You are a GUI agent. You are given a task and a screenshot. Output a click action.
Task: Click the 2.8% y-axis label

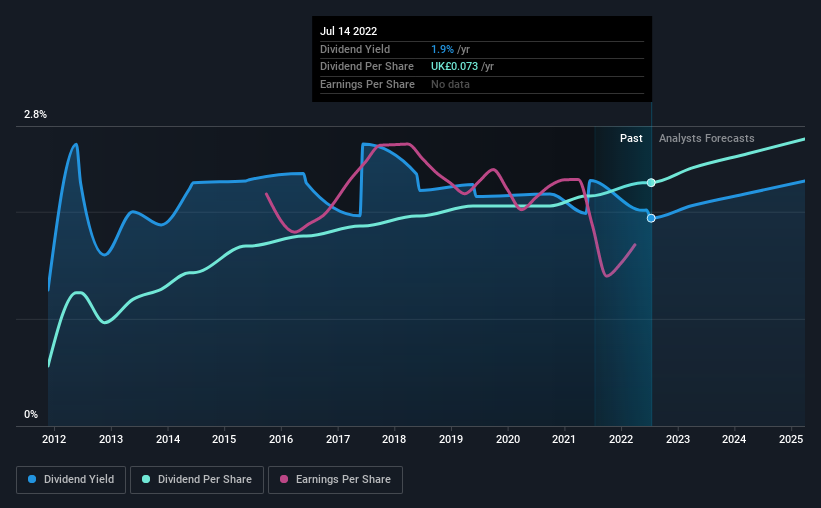click(35, 115)
